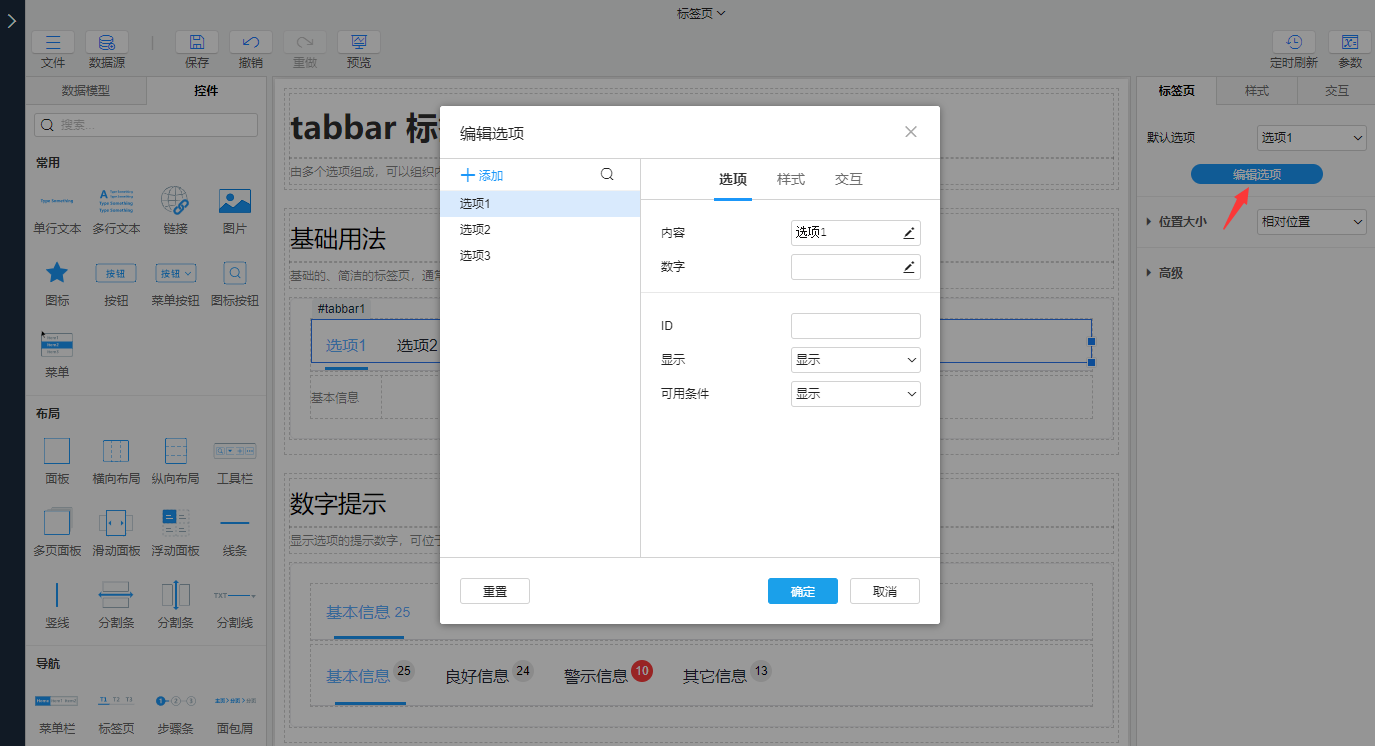
Task: Switch to the 交互 tab in dialog
Action: click(x=848, y=180)
